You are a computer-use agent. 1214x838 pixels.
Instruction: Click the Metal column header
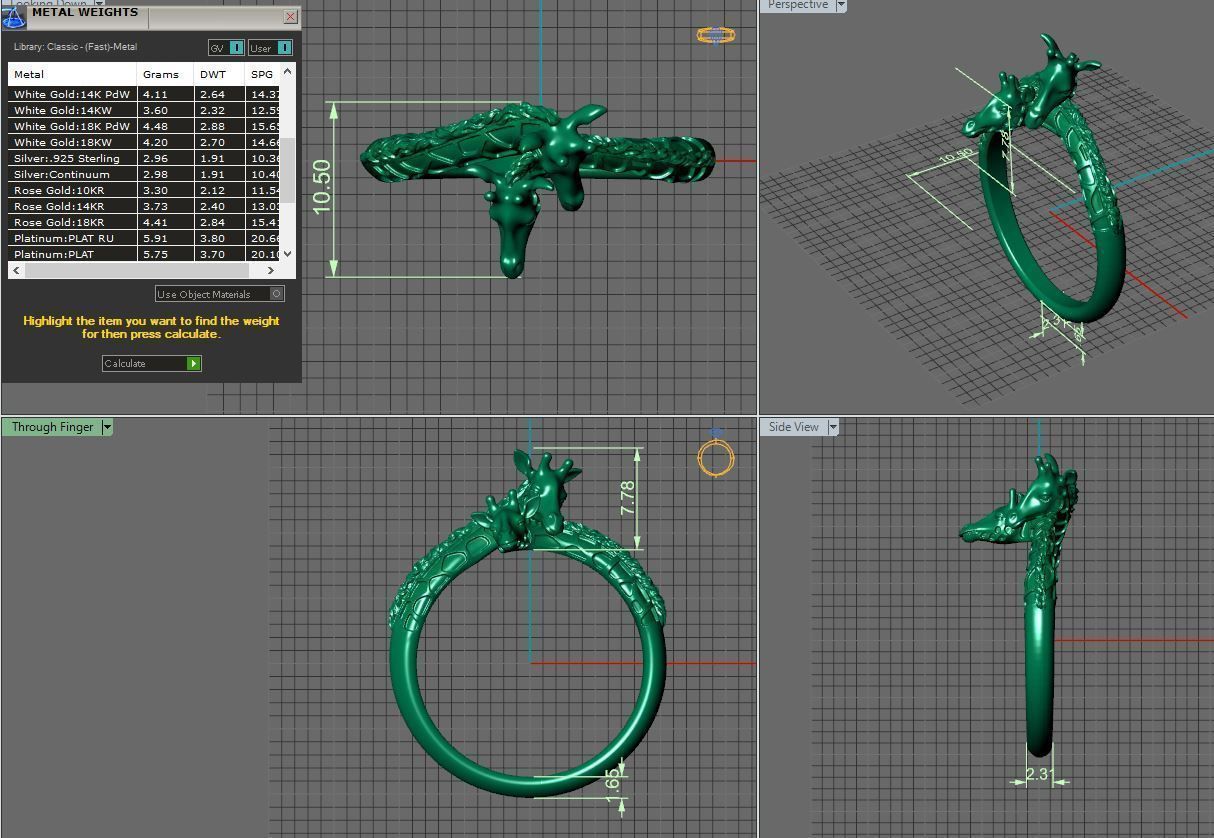[x=72, y=74]
